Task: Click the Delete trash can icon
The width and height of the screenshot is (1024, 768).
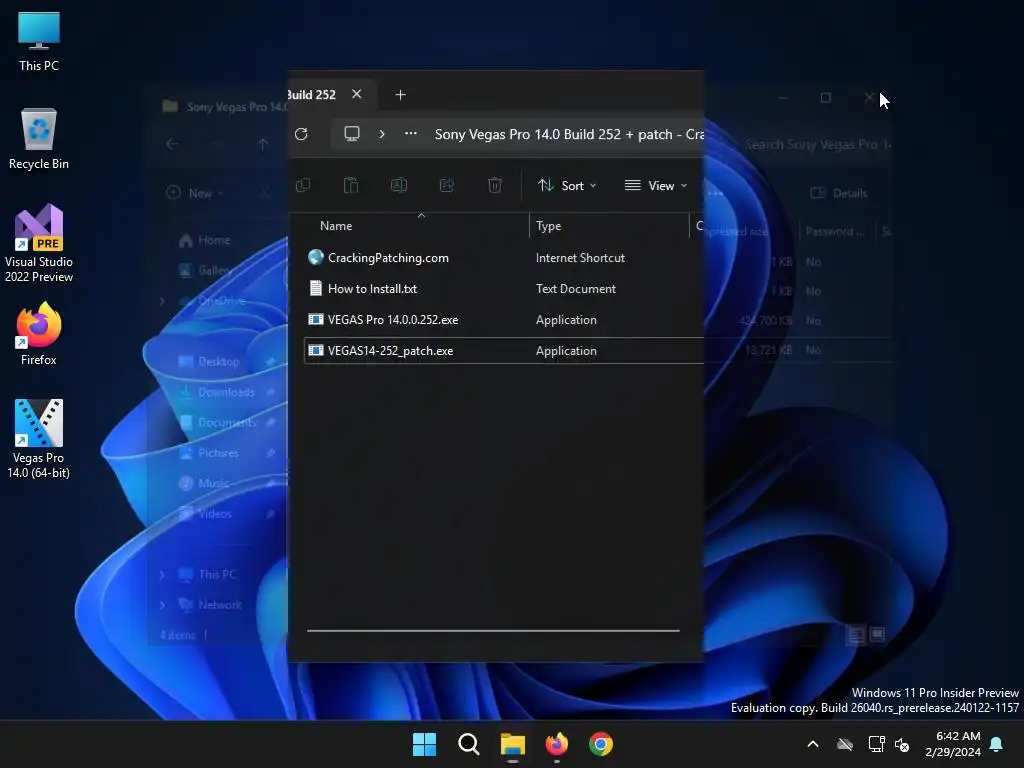Action: coord(495,185)
